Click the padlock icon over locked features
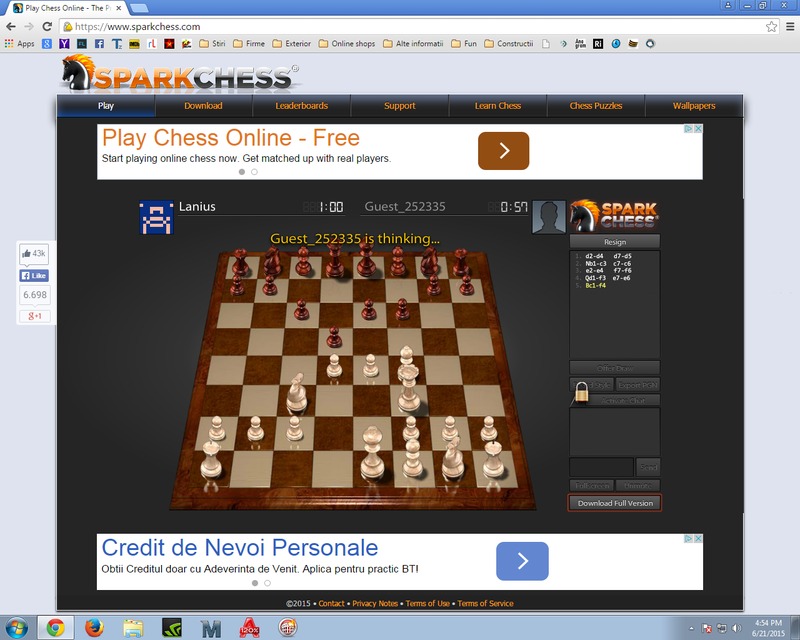The image size is (800, 640). pyautogui.click(x=582, y=392)
